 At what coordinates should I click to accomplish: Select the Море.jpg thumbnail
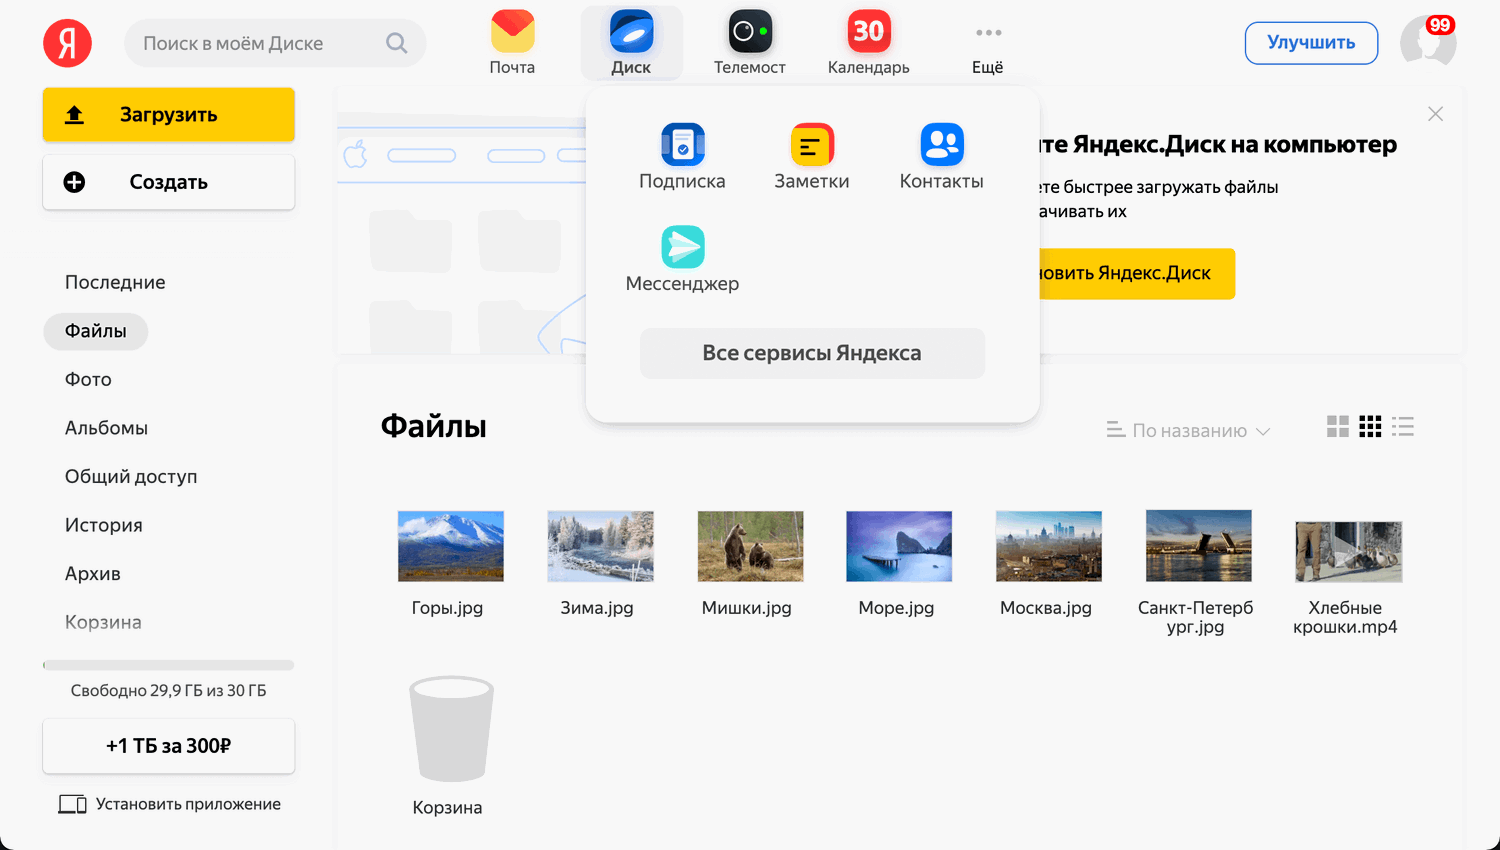pos(899,546)
